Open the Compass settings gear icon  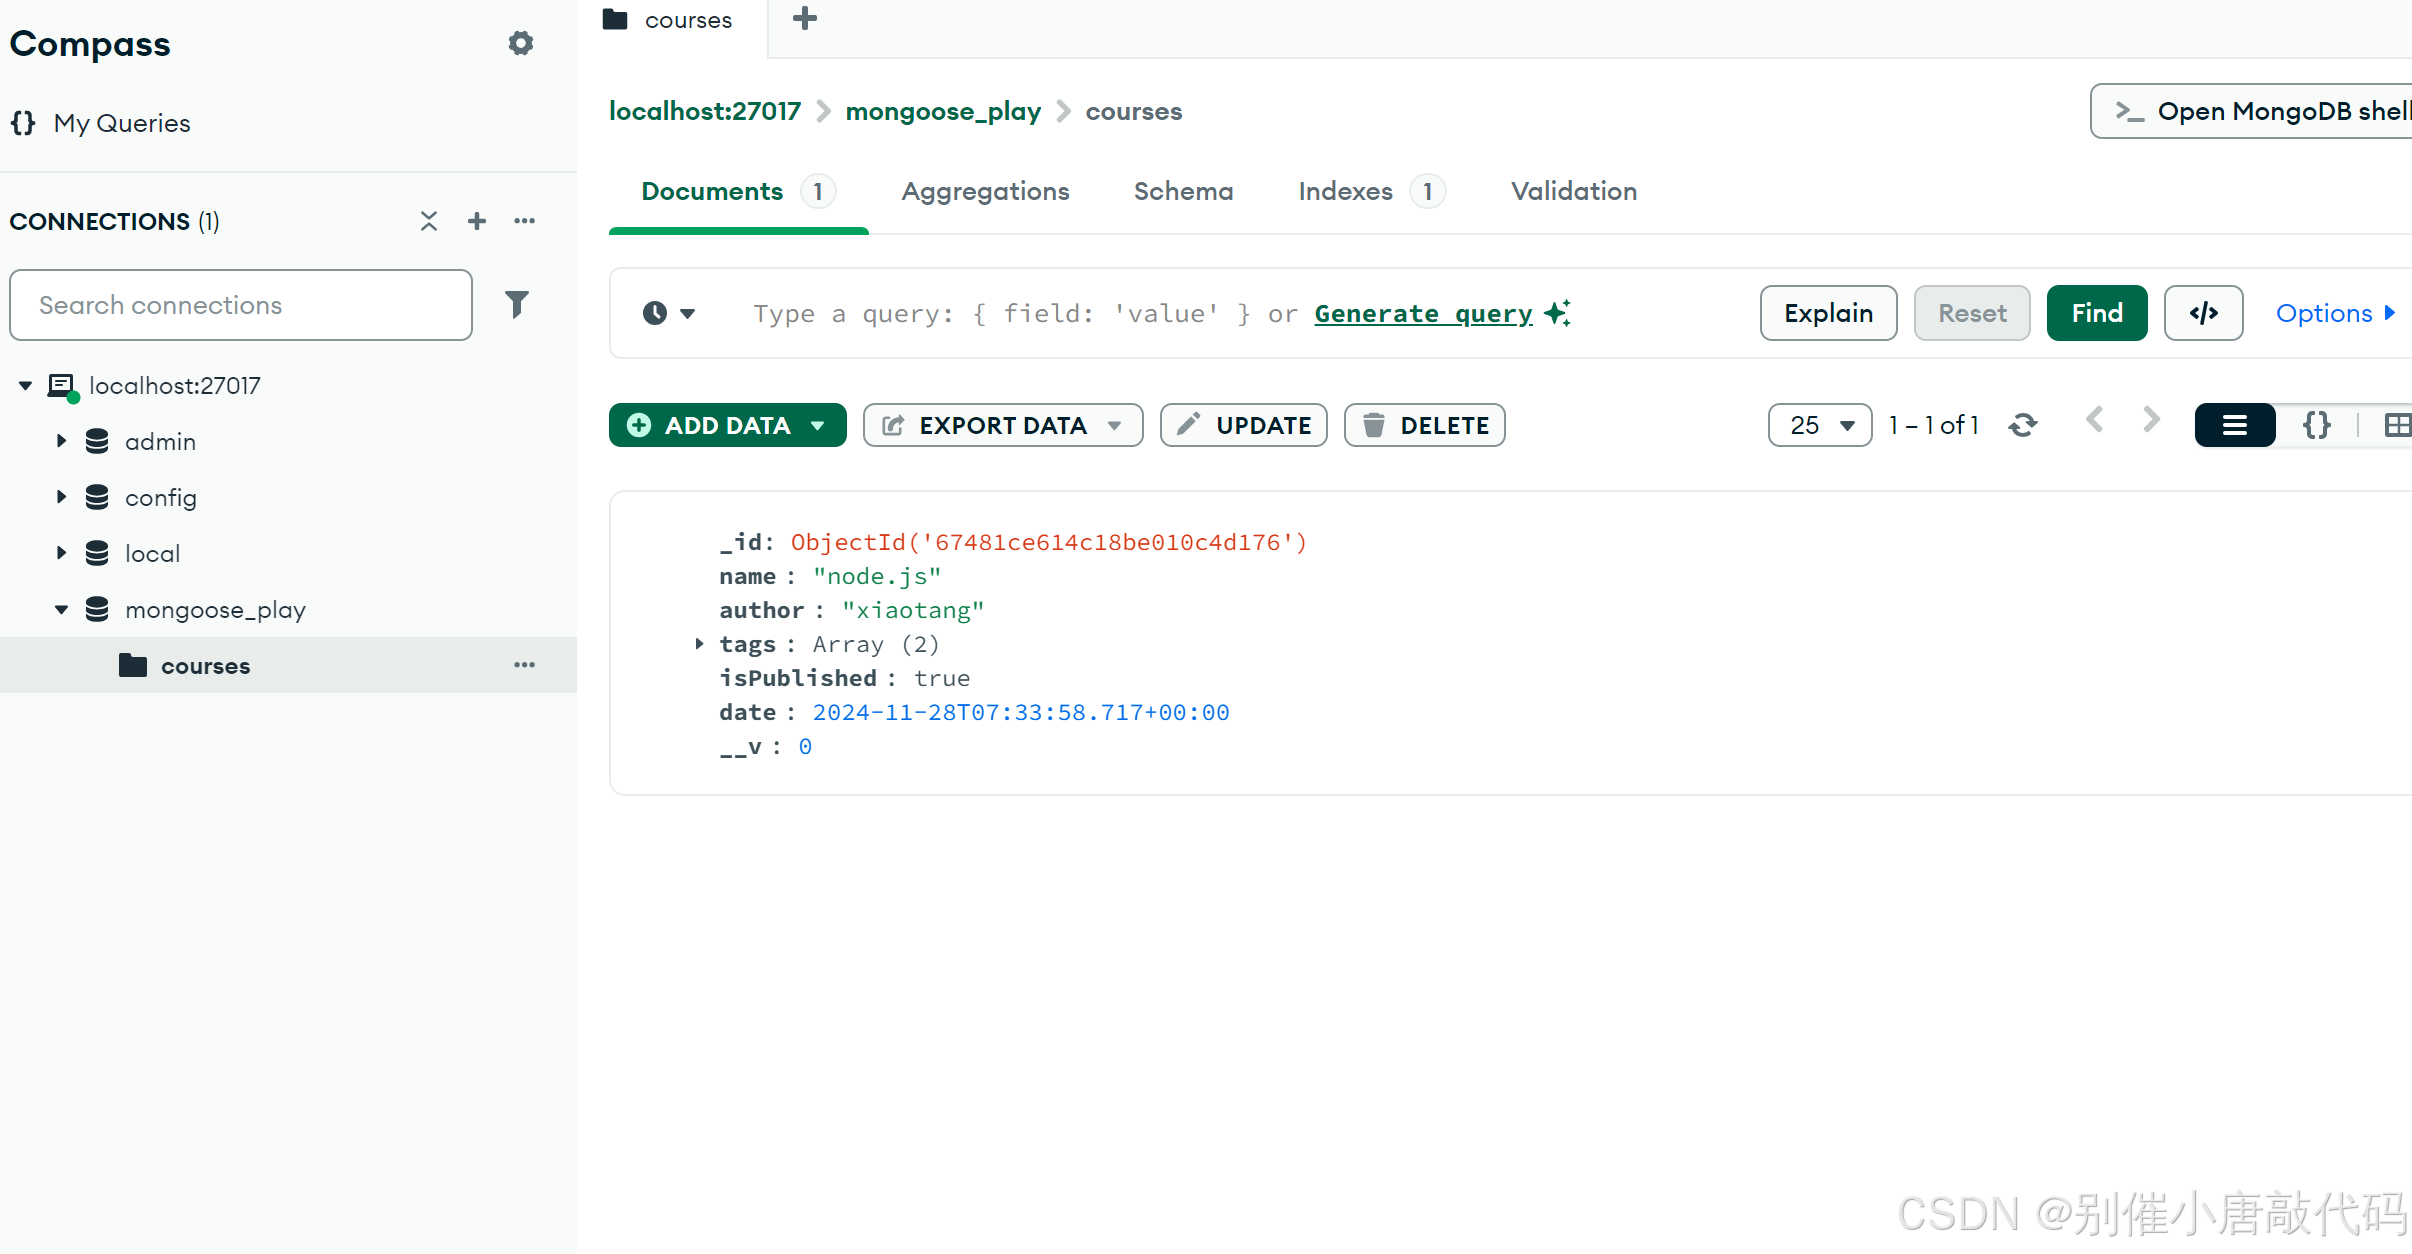pos(521,43)
